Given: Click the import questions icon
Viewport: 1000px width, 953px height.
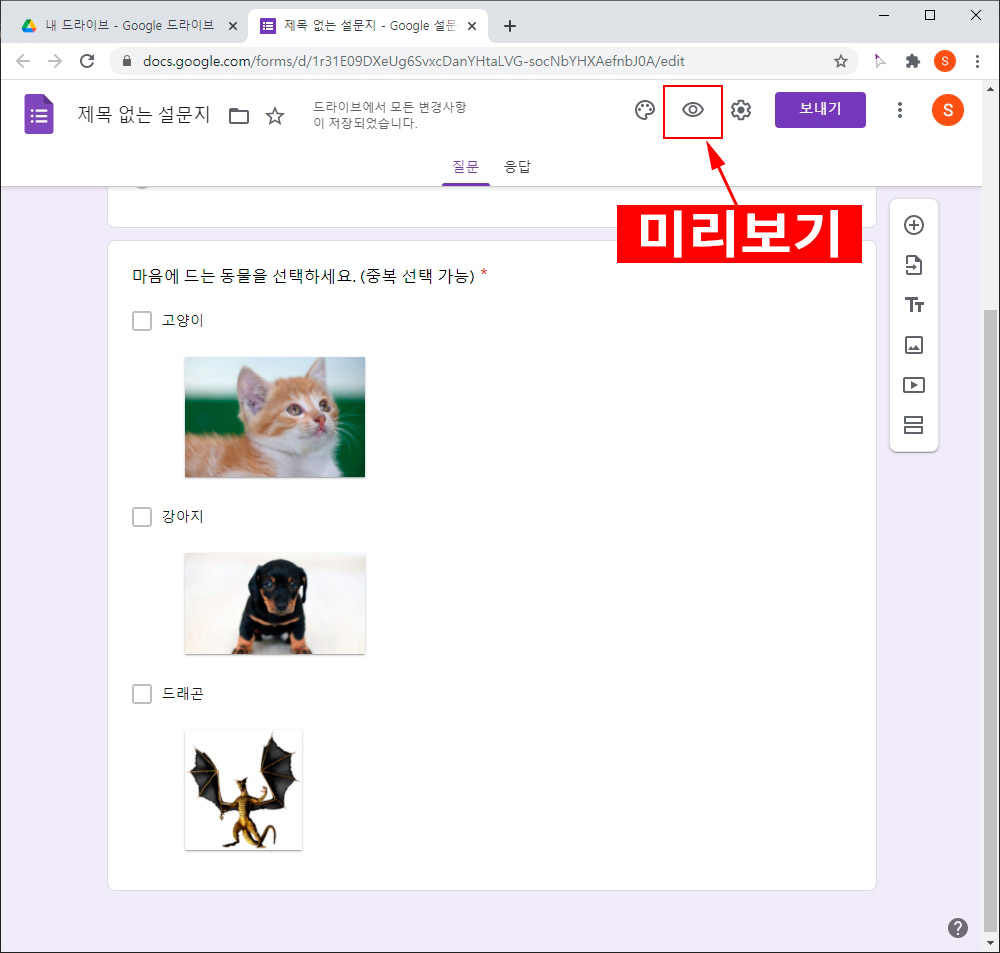Looking at the screenshot, I should click(913, 265).
